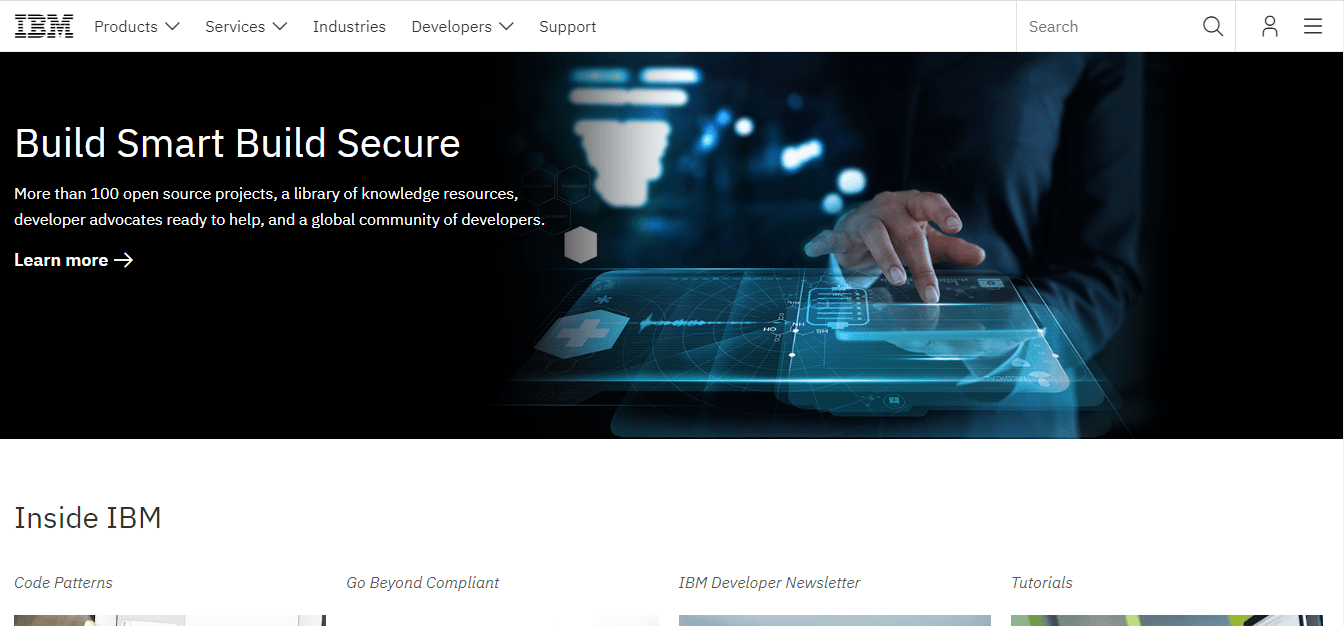The height and width of the screenshot is (626, 1344).
Task: Open the user profile icon
Action: pos(1270,27)
